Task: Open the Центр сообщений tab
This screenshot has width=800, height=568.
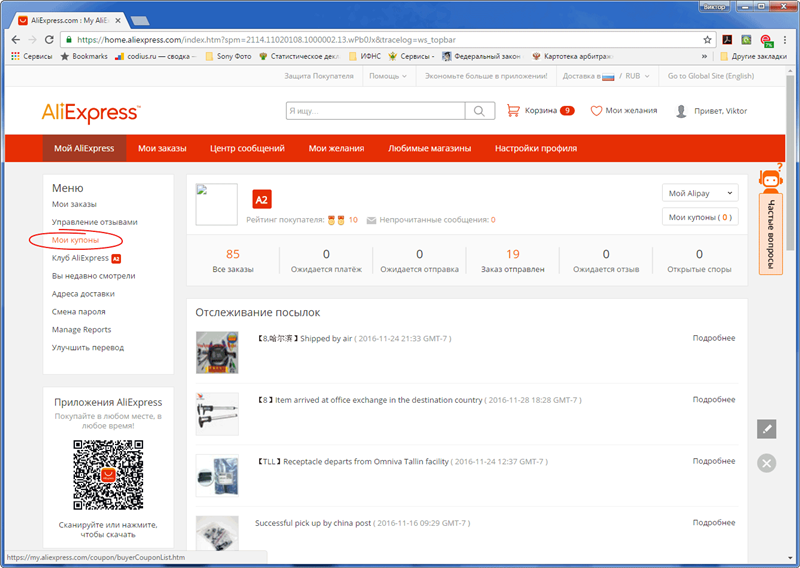Action: (247, 149)
